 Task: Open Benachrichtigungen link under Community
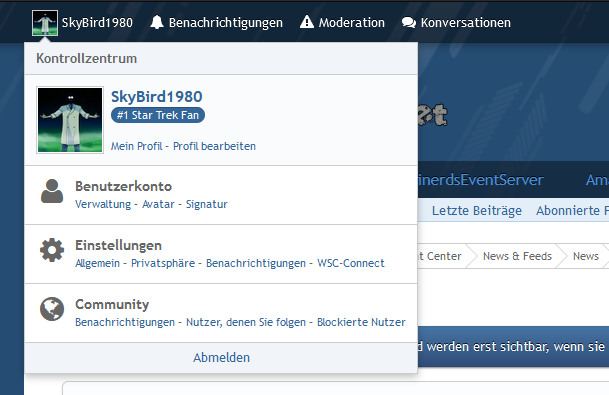tap(125, 322)
